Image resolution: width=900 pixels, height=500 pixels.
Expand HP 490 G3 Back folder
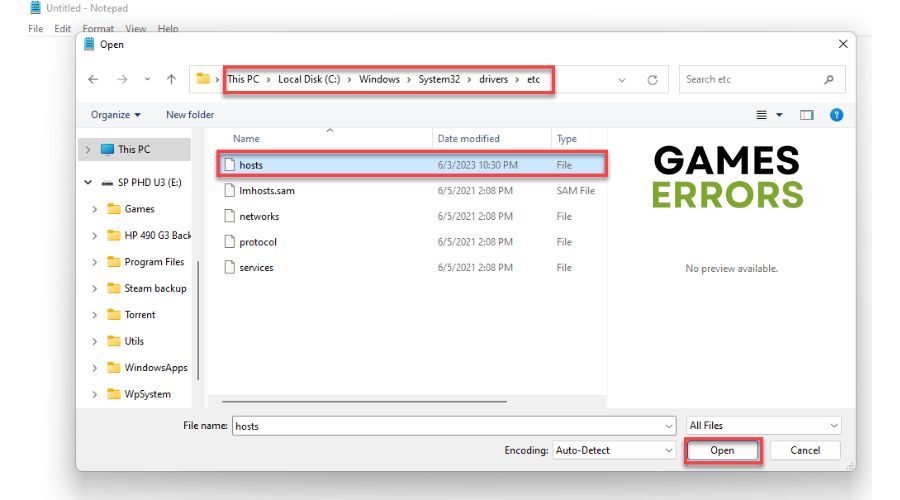click(x=95, y=236)
